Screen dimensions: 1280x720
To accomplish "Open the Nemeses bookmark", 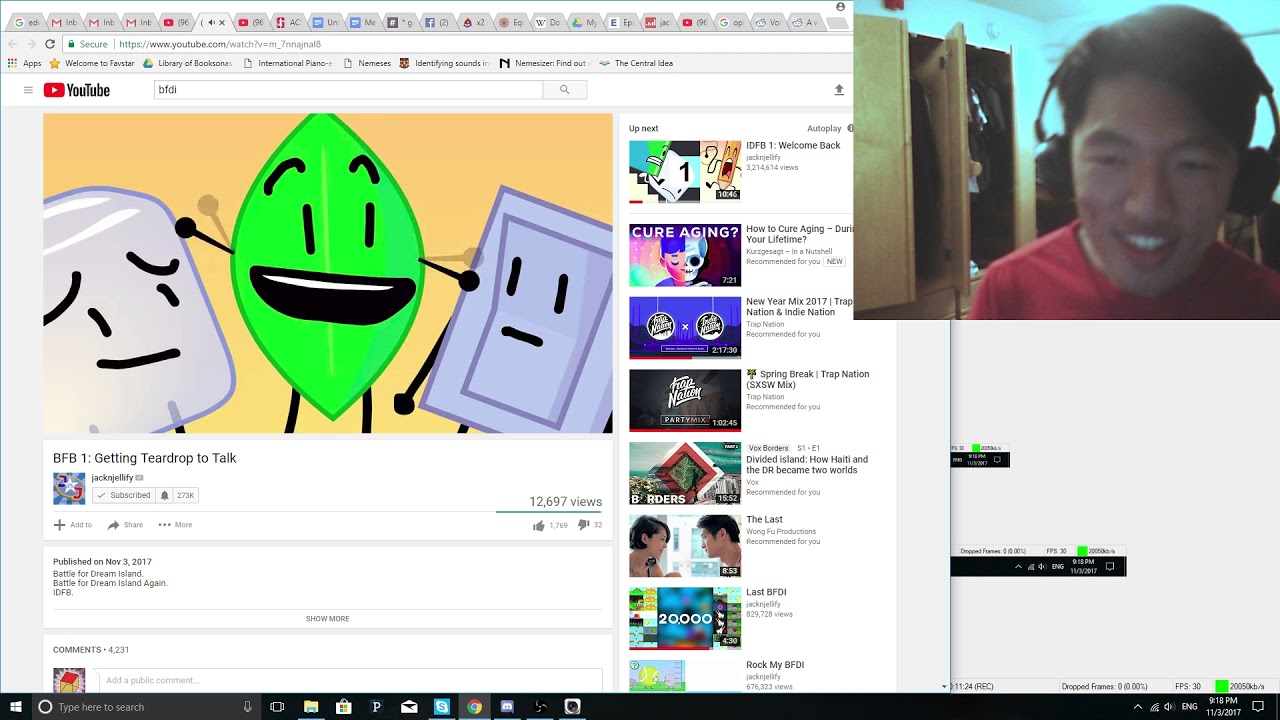I will coord(367,63).
